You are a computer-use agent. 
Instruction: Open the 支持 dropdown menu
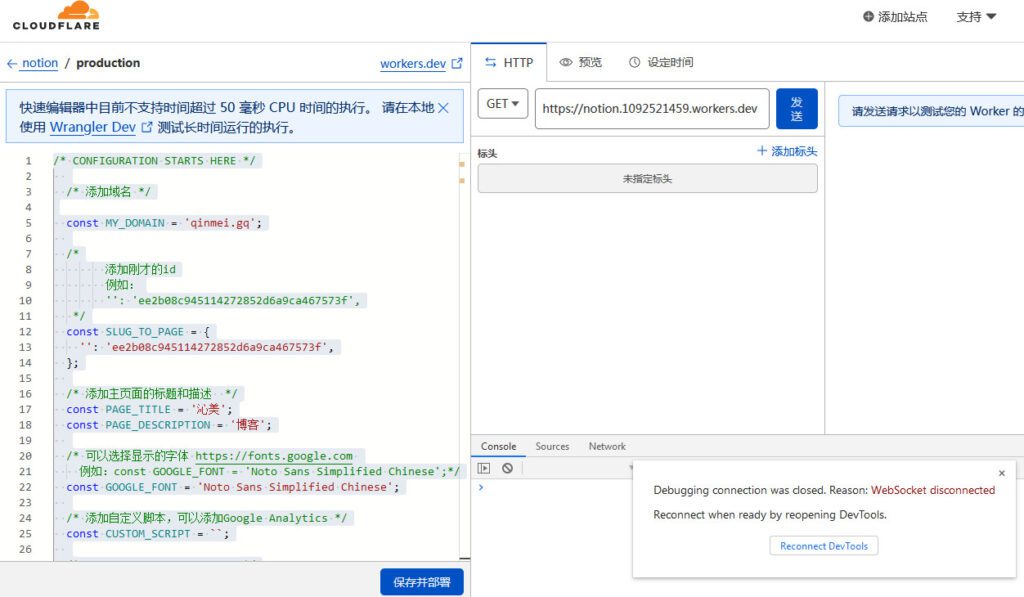point(976,16)
